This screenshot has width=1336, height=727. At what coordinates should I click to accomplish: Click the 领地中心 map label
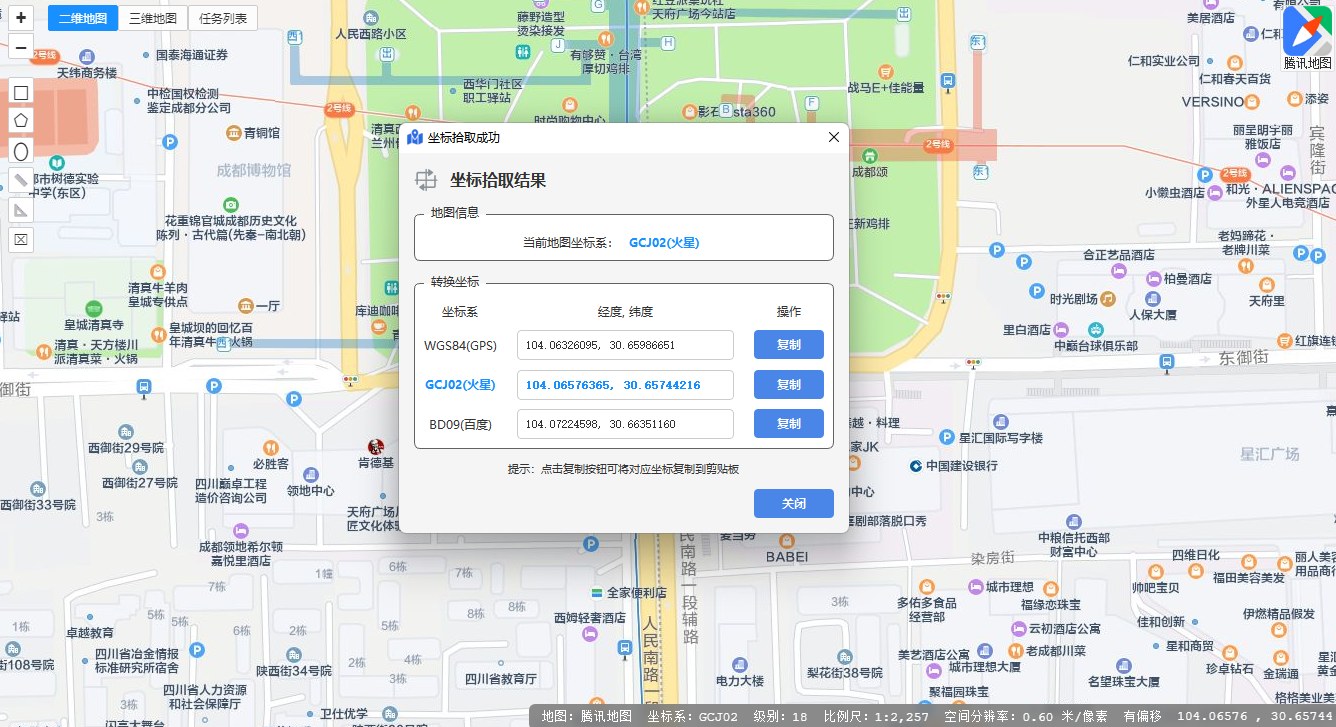coord(311,491)
